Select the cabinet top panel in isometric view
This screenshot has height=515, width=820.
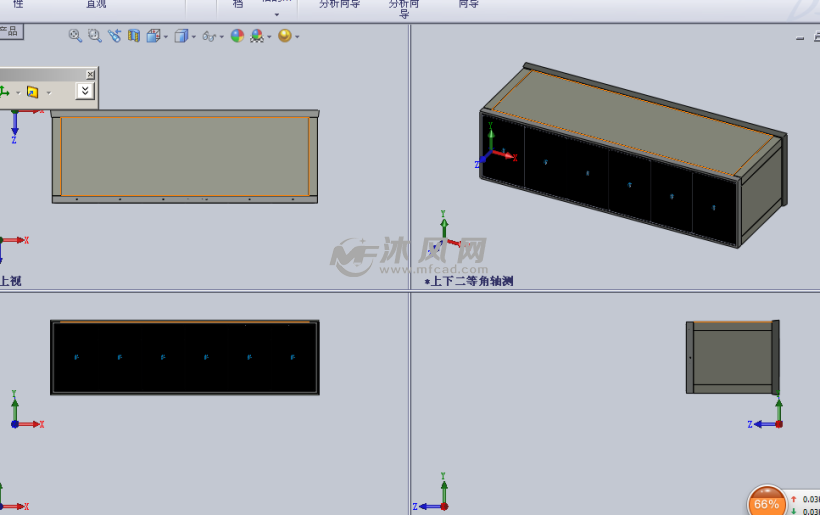633,123
